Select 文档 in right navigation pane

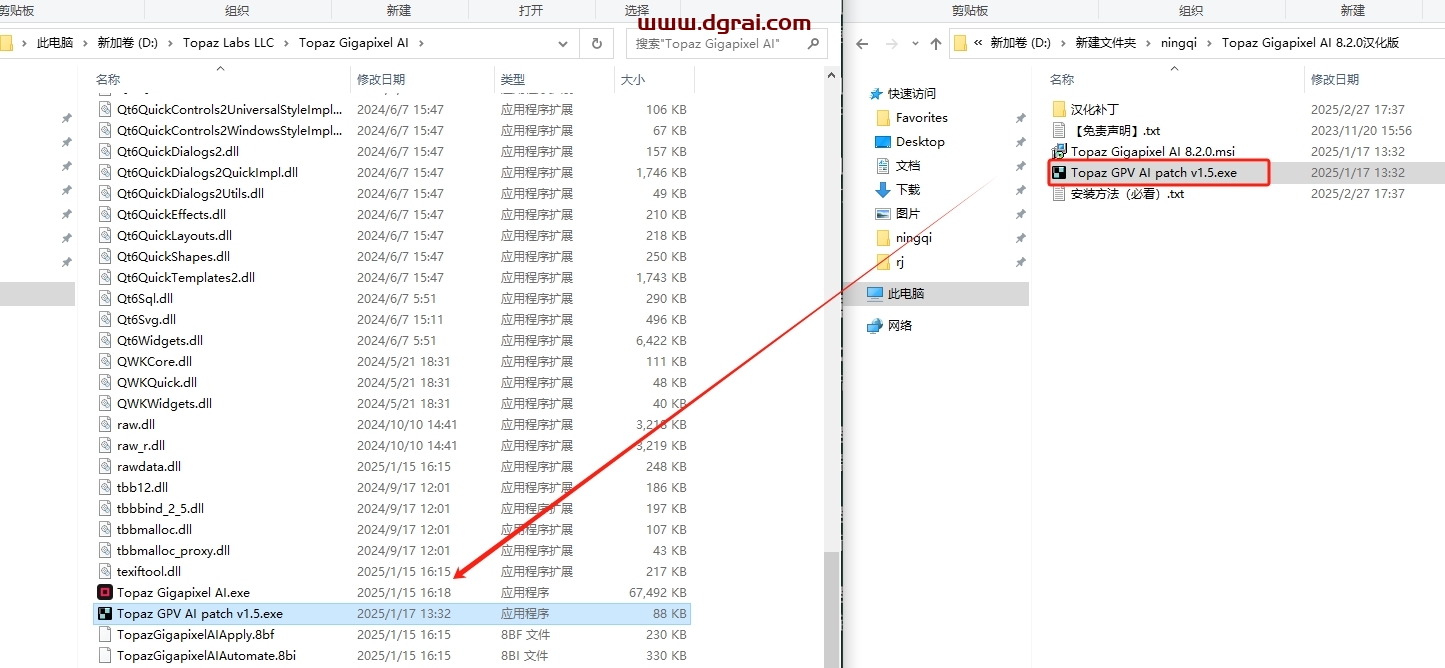(908, 166)
